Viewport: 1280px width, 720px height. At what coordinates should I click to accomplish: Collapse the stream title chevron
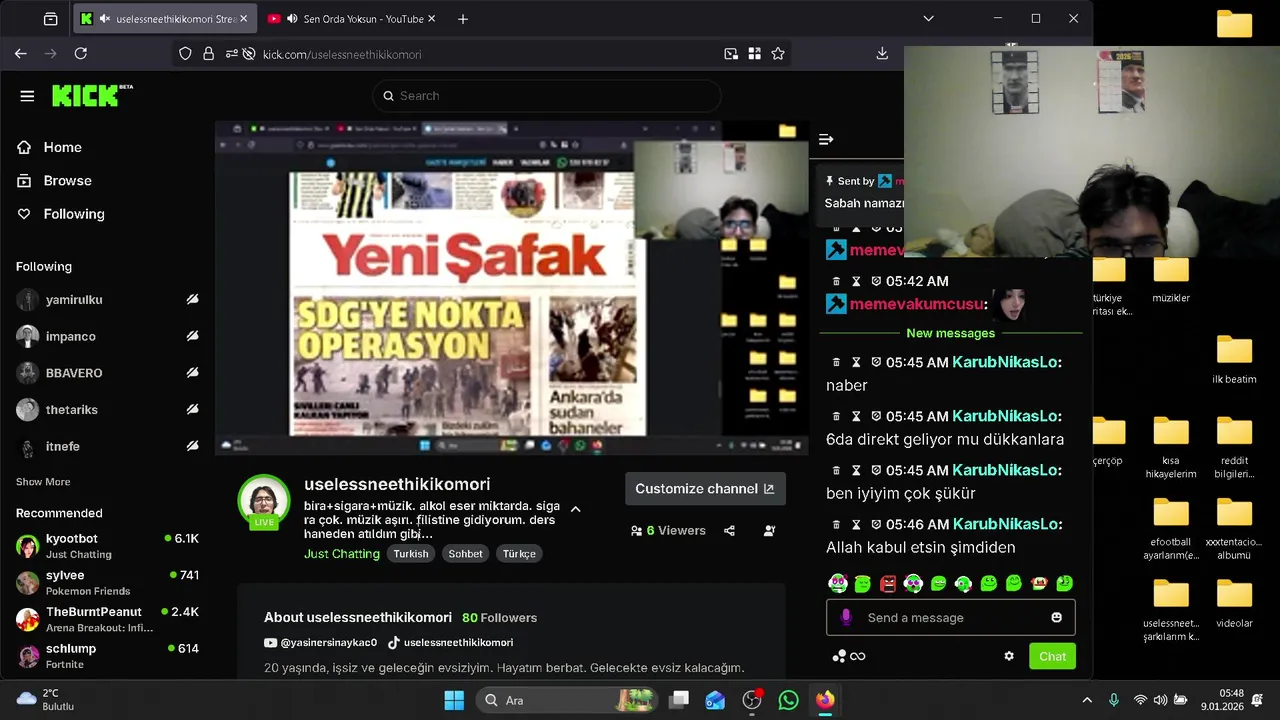point(575,509)
